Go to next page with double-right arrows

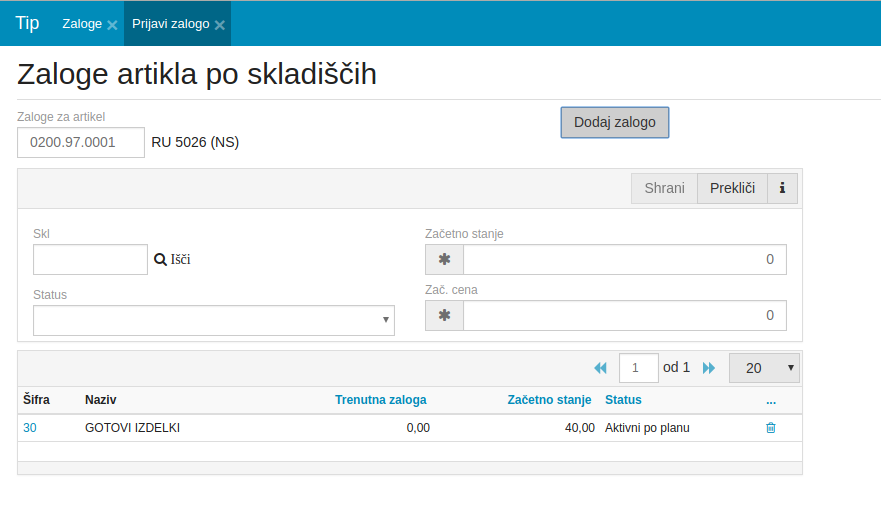[x=709, y=368]
